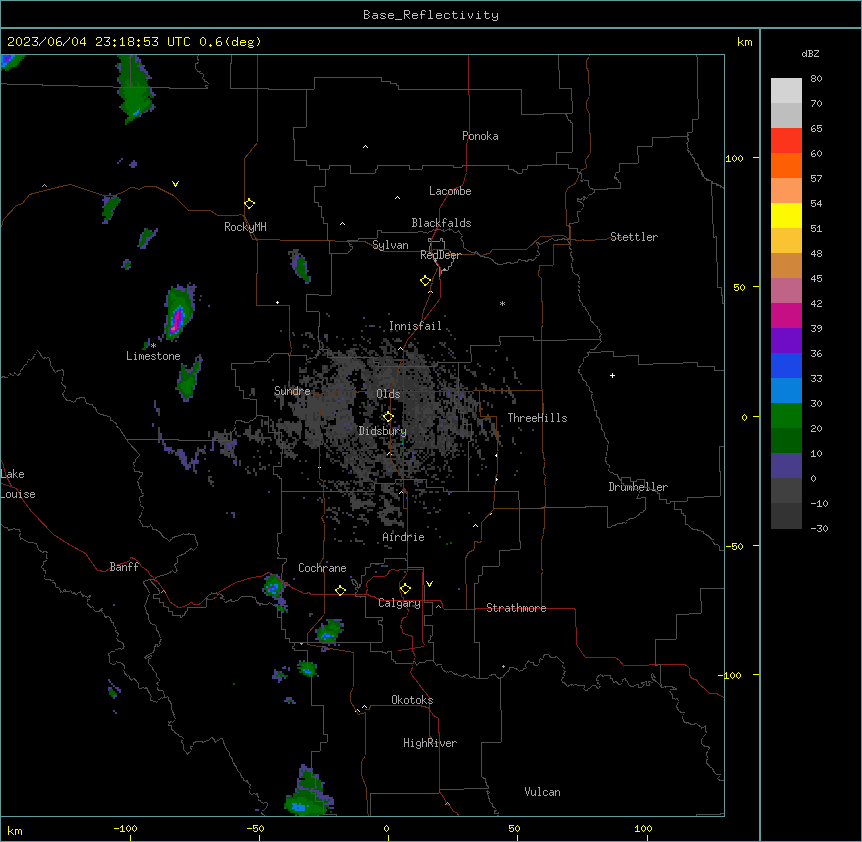The height and width of the screenshot is (842, 862).
Task: Click the 80 value on the legend
Action: (x=816, y=79)
